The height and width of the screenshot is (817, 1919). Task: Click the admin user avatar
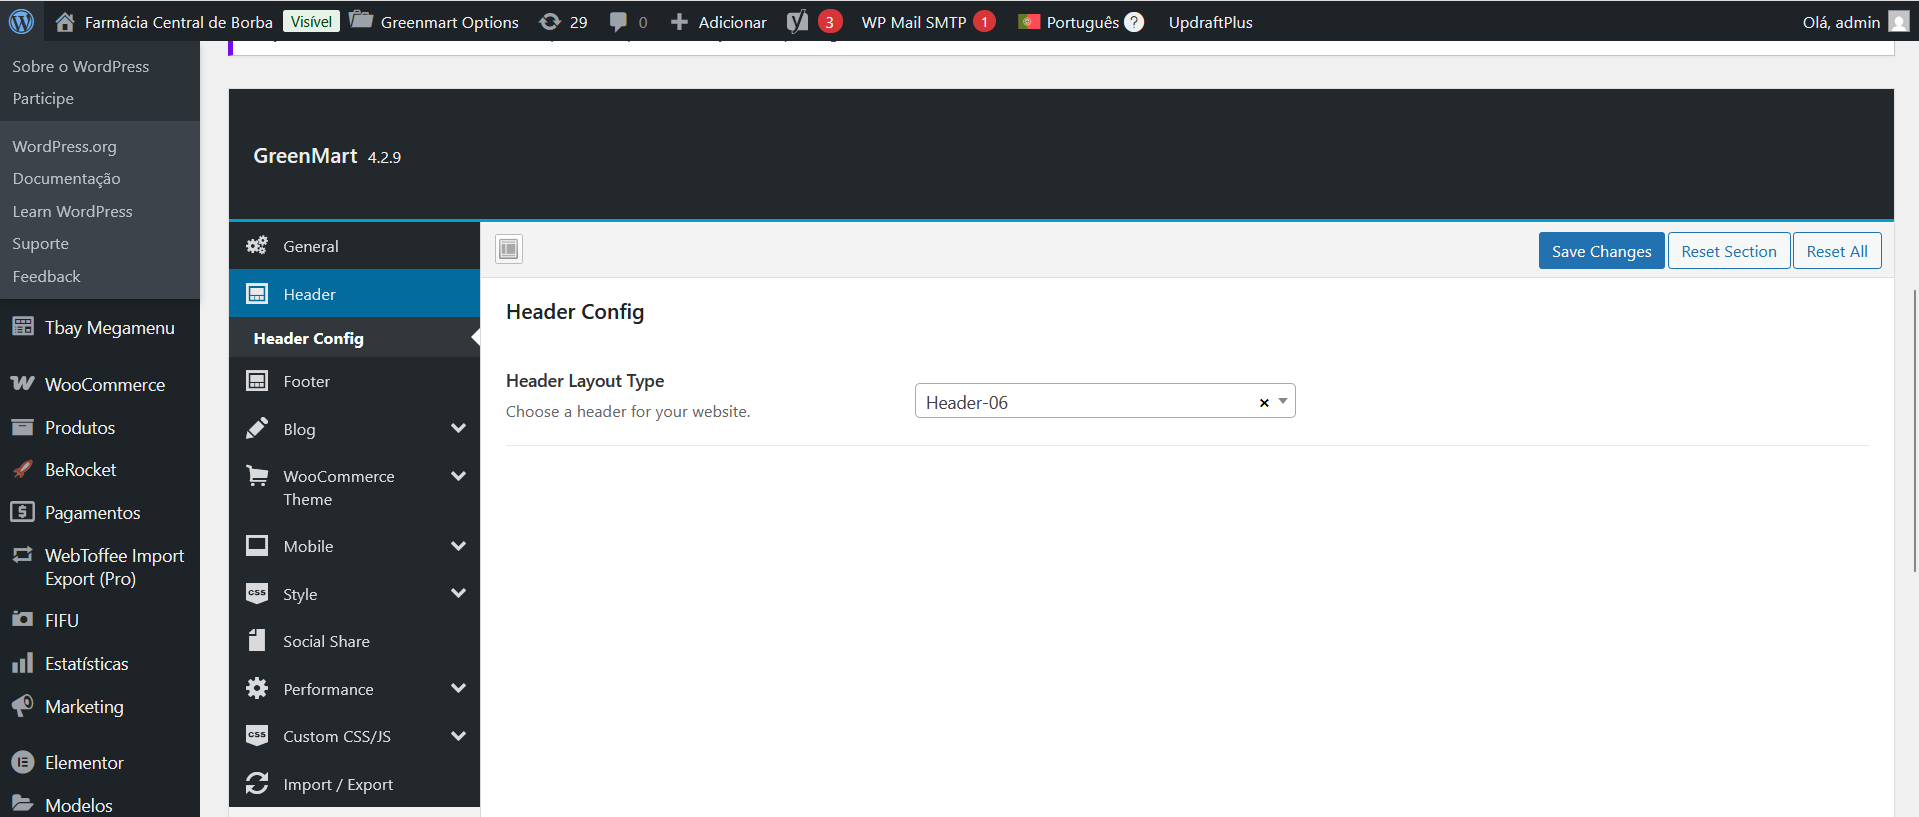[x=1898, y=22]
